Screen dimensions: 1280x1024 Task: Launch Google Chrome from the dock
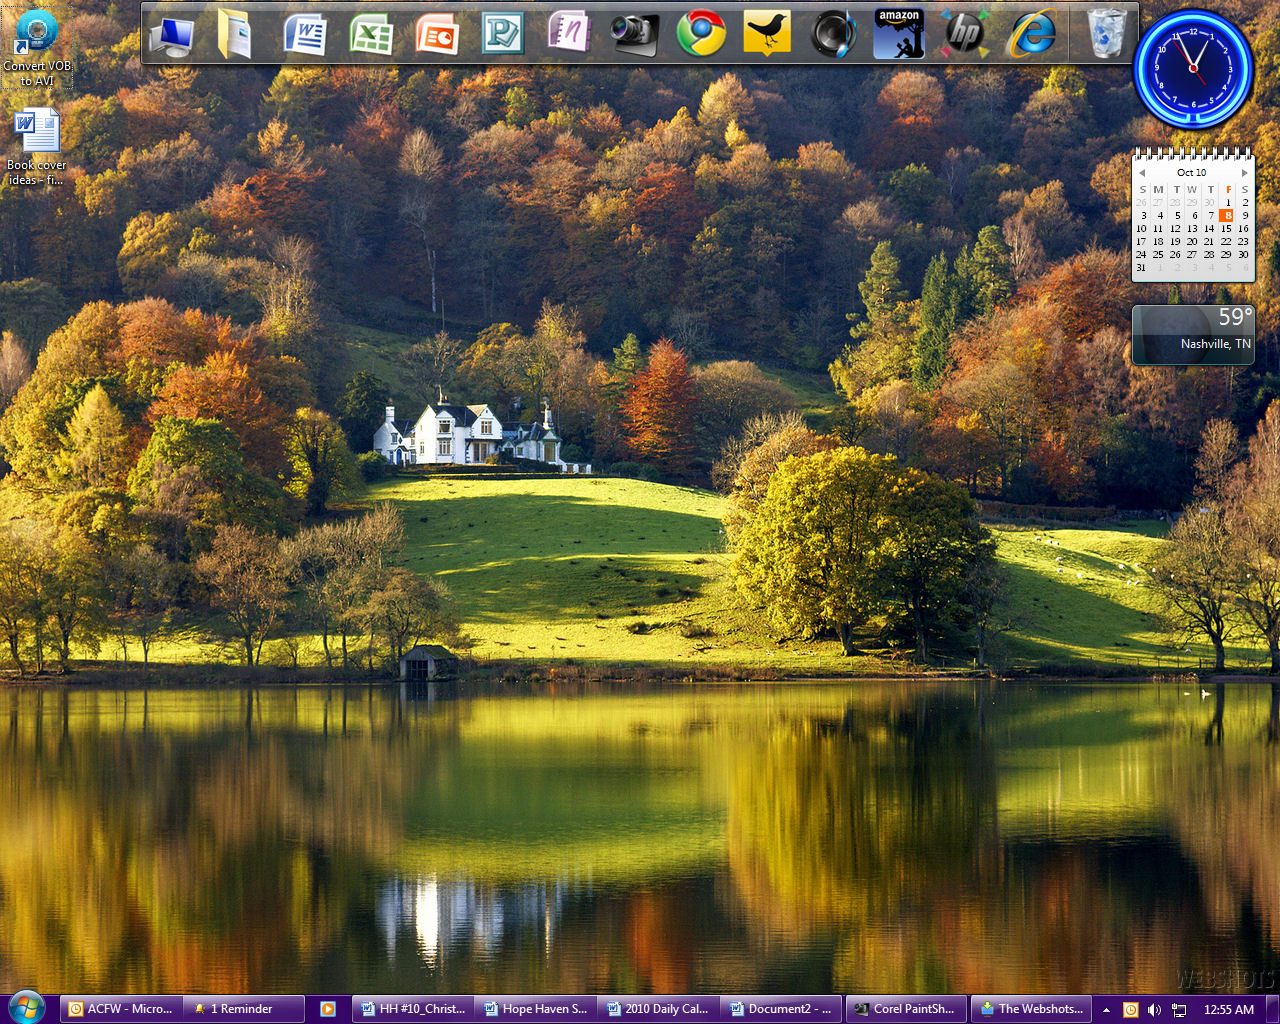(x=701, y=34)
